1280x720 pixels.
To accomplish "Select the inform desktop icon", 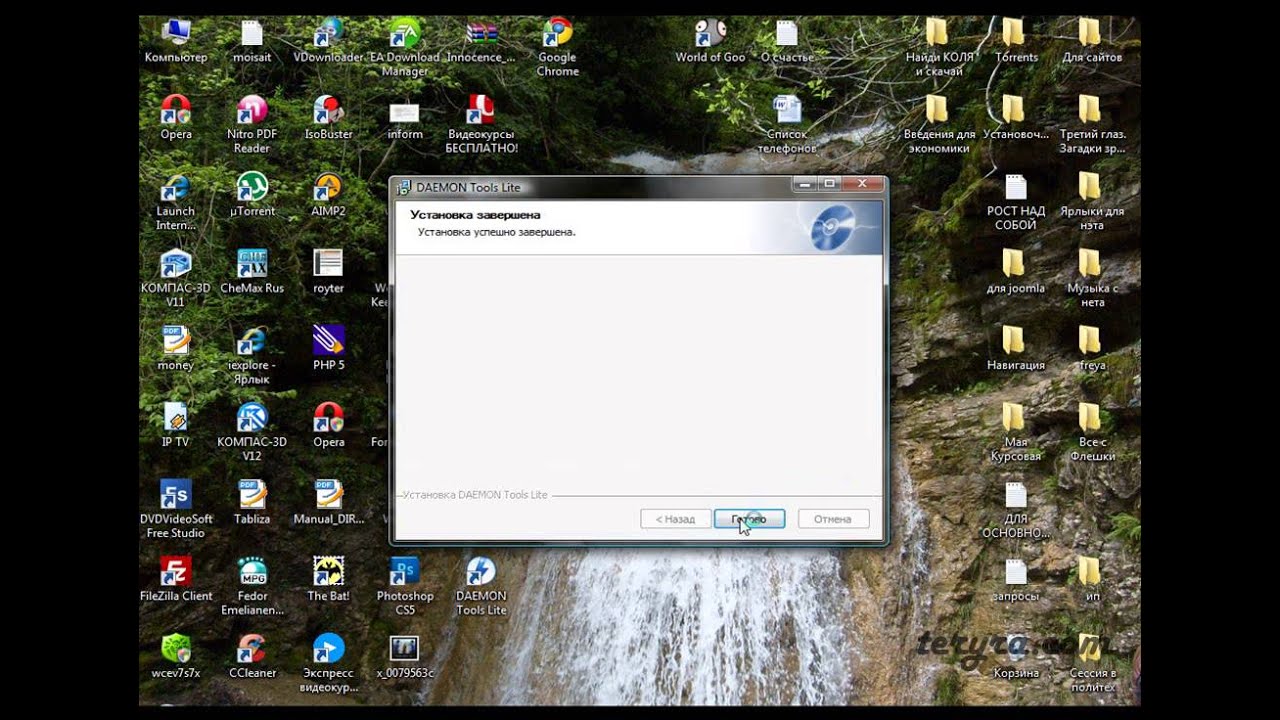I will point(405,117).
